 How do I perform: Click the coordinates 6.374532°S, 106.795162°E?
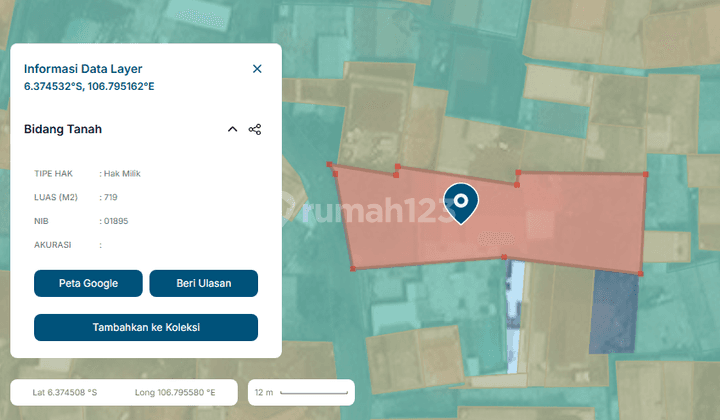click(x=89, y=86)
